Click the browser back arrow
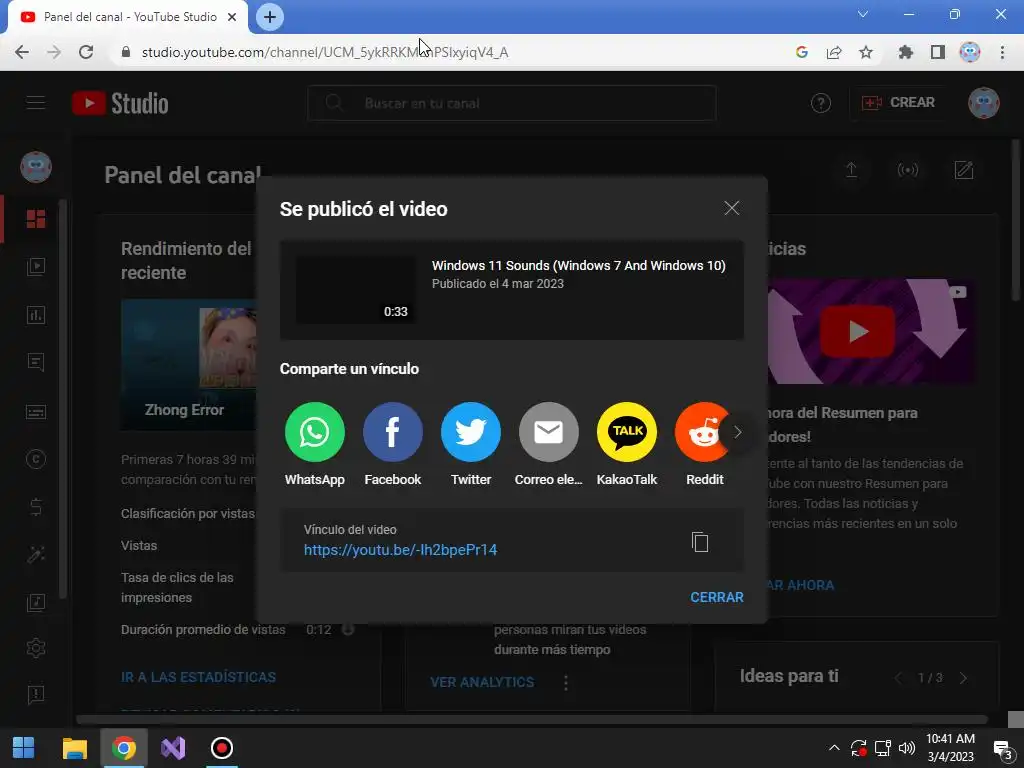Image resolution: width=1024 pixels, height=768 pixels. 22,52
